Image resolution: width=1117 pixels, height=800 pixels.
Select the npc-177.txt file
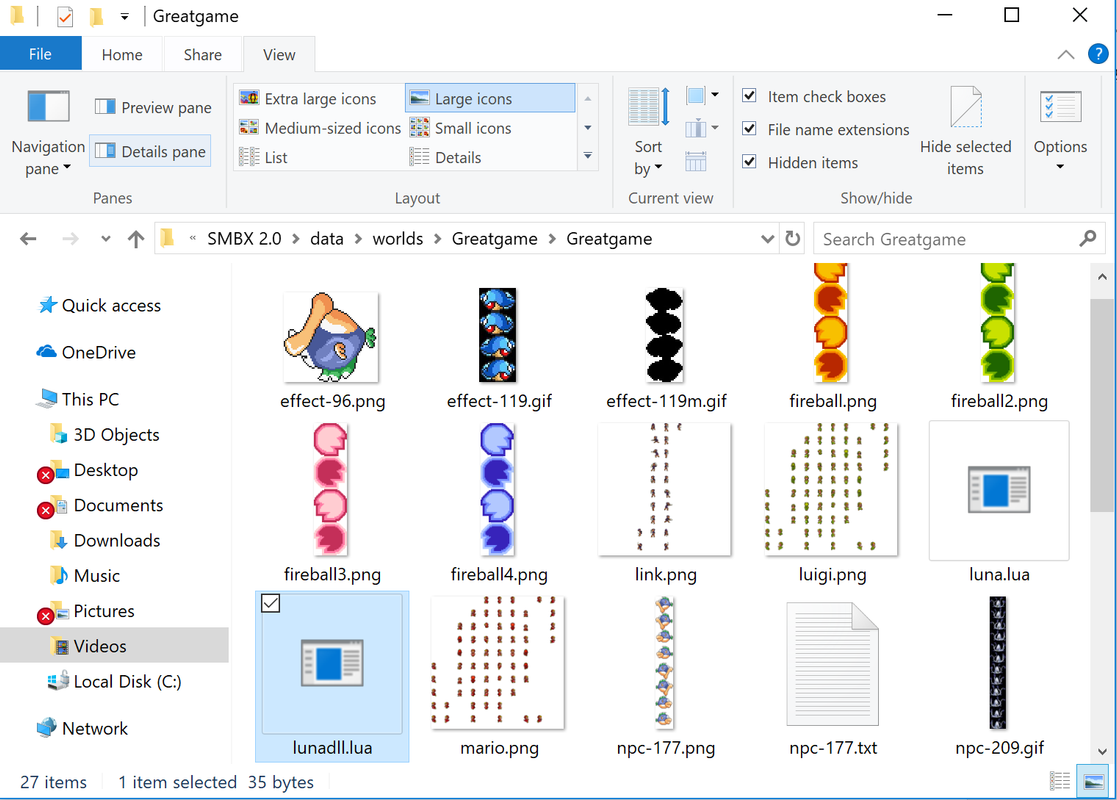coord(833,677)
